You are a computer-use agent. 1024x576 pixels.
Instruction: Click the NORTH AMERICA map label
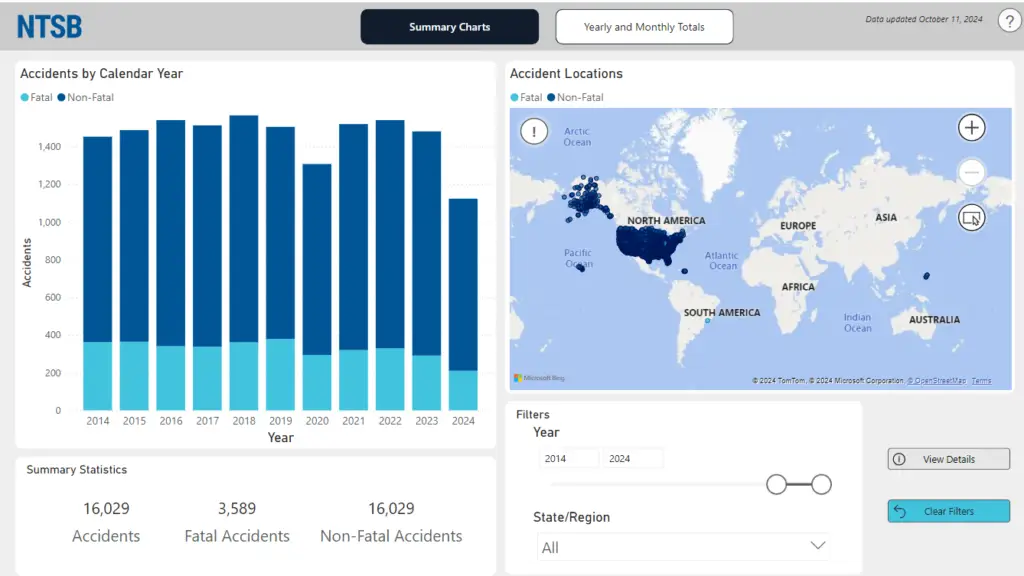[x=666, y=221]
